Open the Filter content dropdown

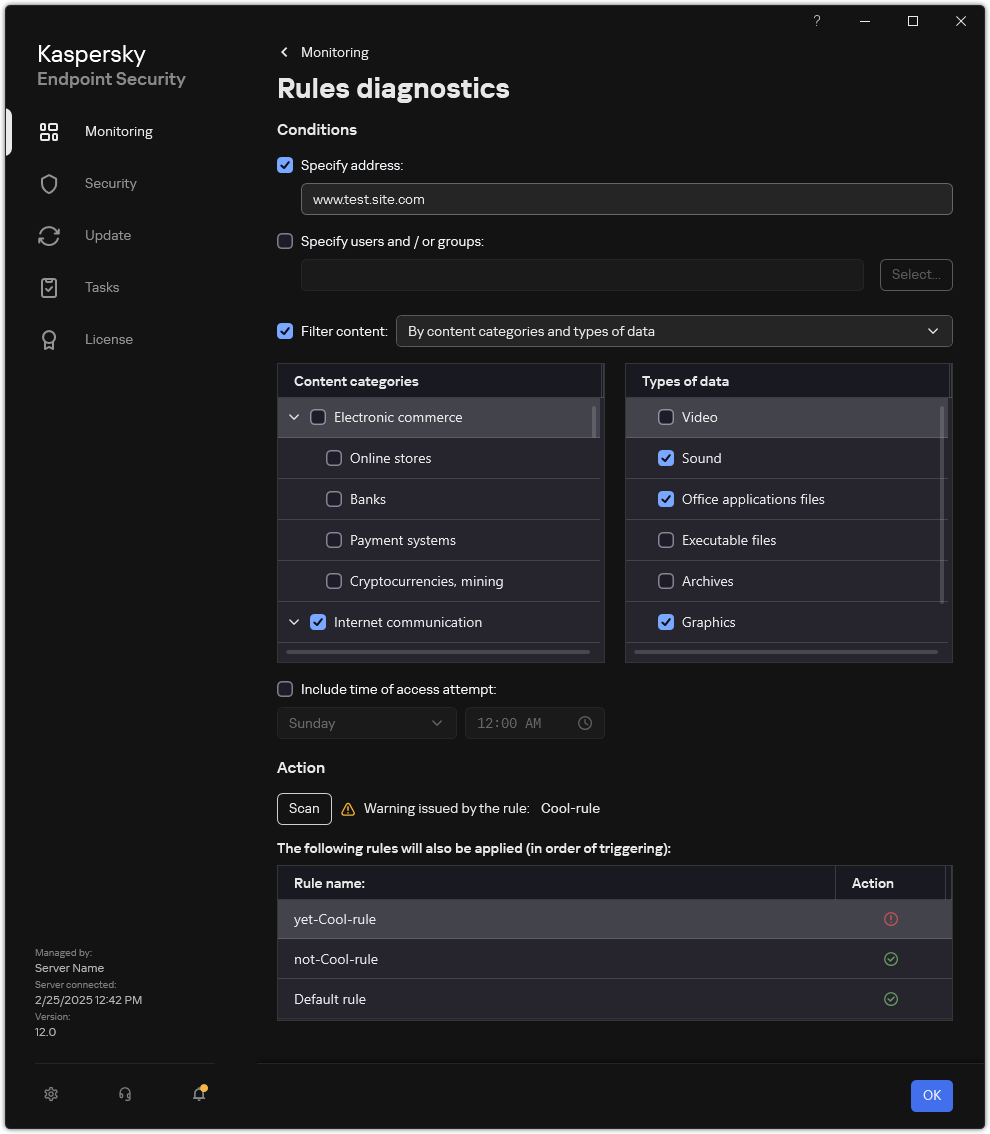click(674, 331)
